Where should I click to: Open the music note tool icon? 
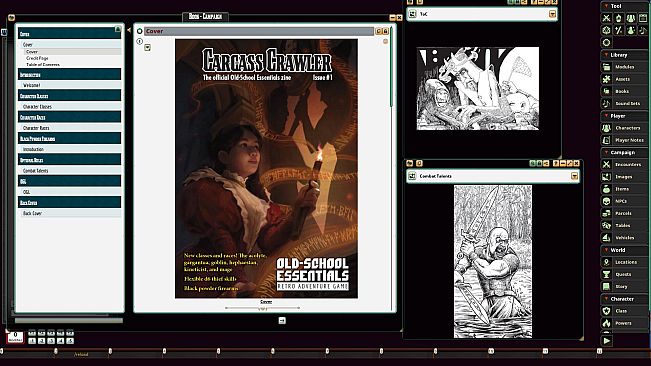(643, 30)
